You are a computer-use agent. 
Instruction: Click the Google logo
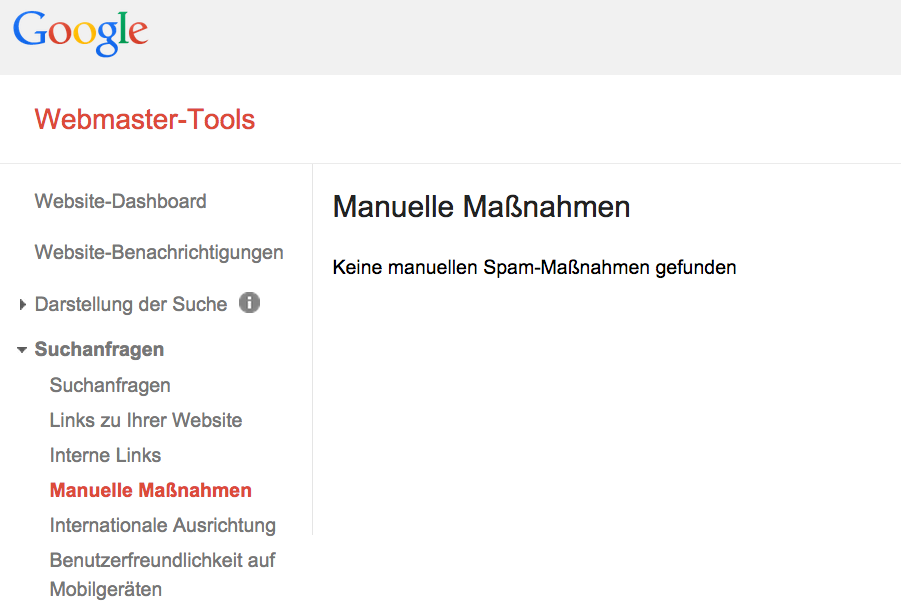[80, 33]
